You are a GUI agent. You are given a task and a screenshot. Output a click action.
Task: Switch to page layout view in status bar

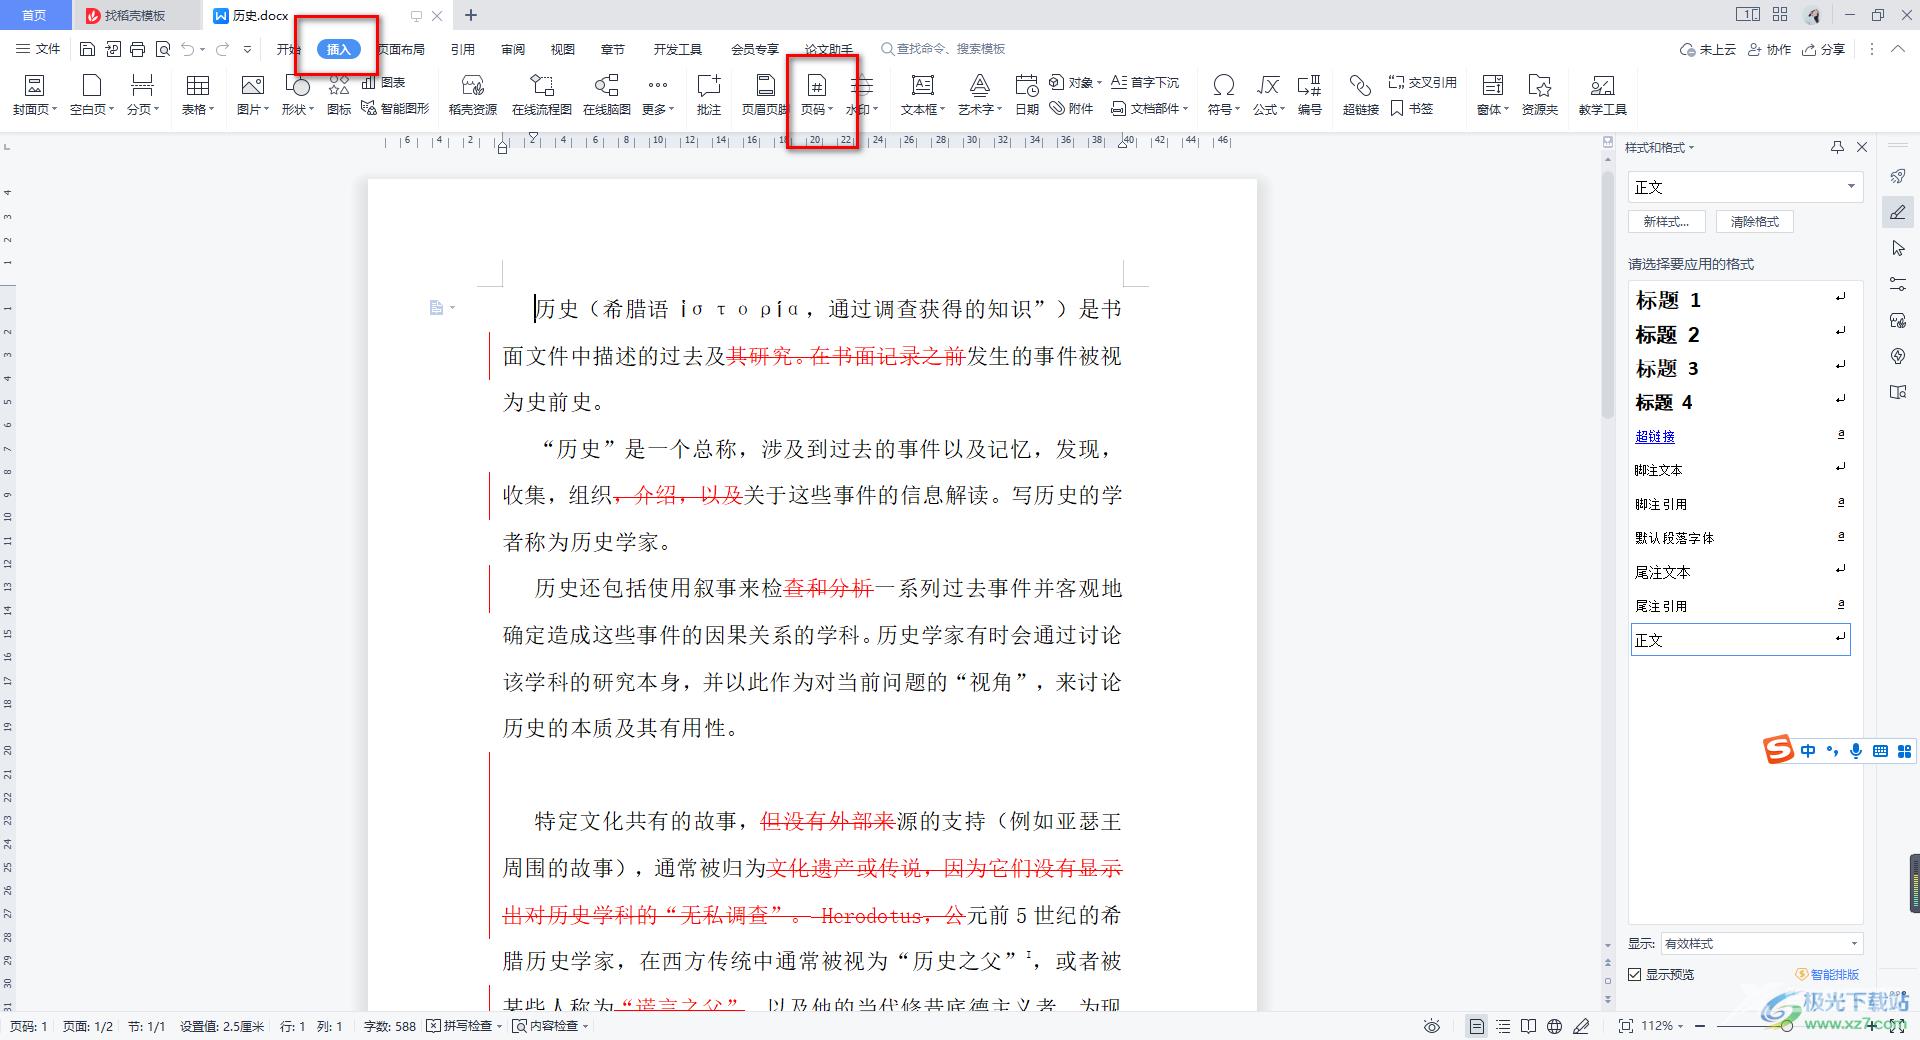click(1477, 1026)
